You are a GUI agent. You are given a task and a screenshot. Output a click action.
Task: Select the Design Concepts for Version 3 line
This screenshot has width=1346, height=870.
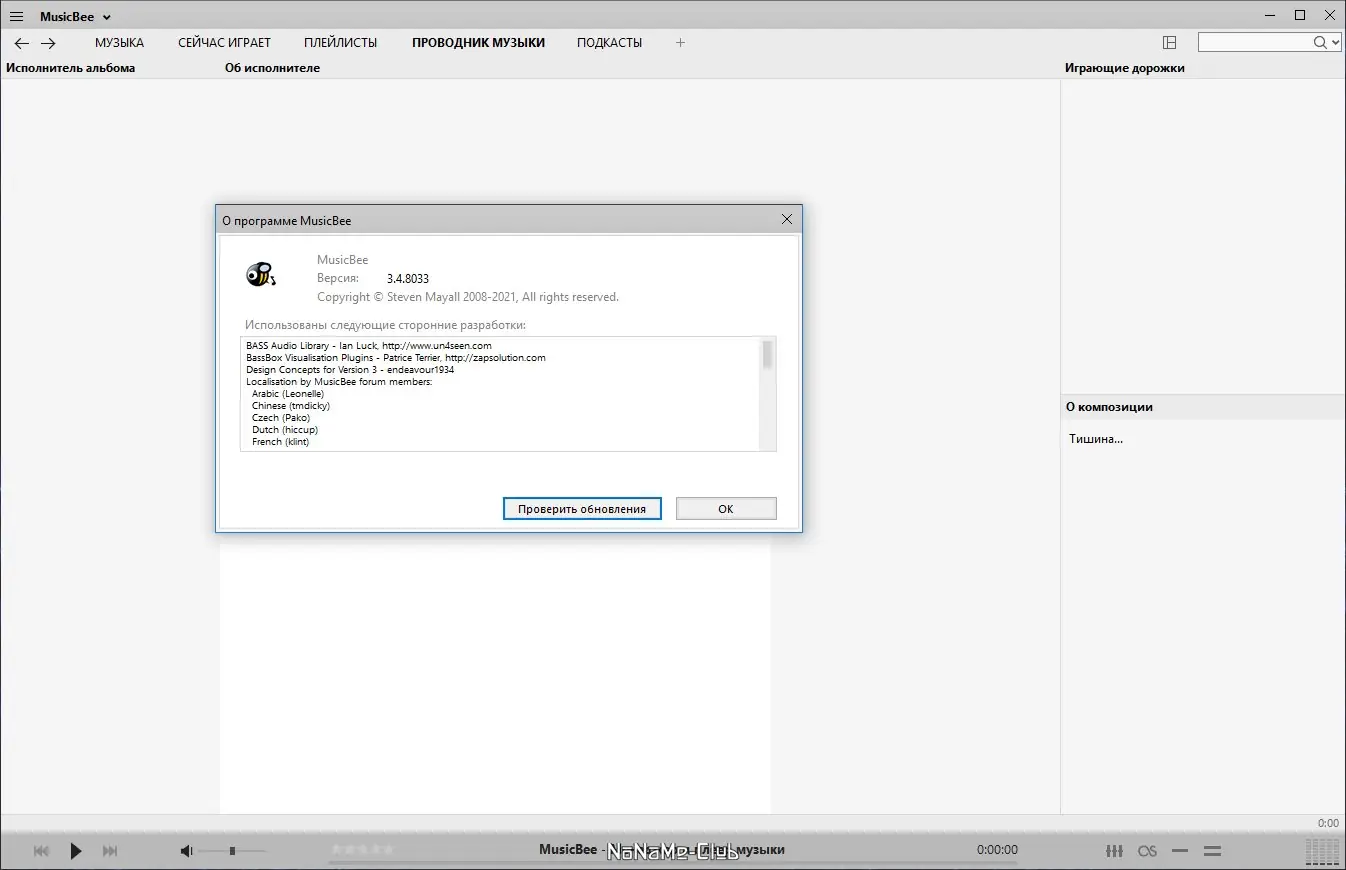[x=350, y=369]
